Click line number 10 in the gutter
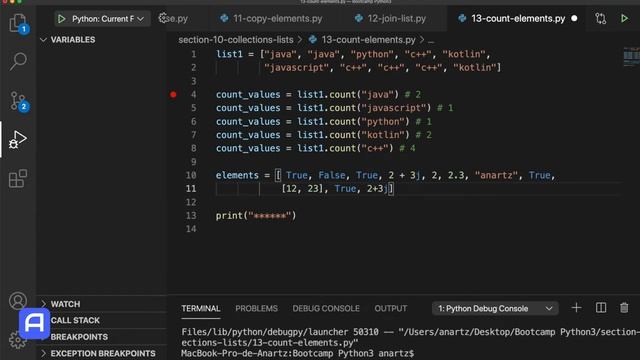The image size is (640, 360). coord(191,175)
